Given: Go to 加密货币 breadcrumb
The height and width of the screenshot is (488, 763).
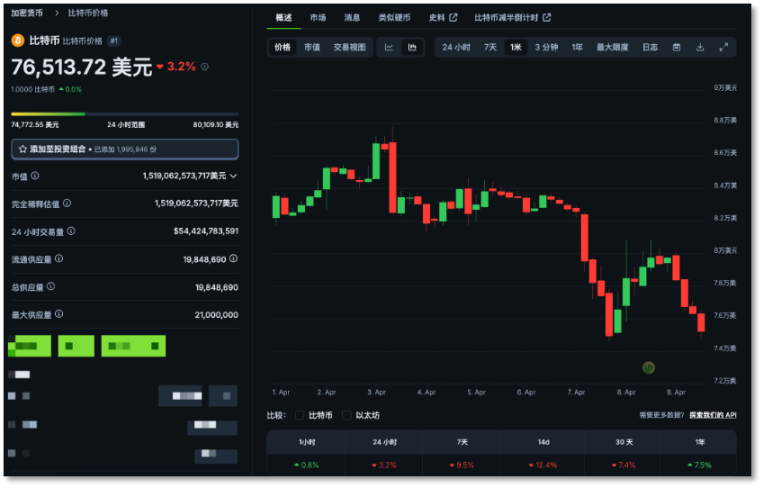Looking at the screenshot, I should click(27, 13).
